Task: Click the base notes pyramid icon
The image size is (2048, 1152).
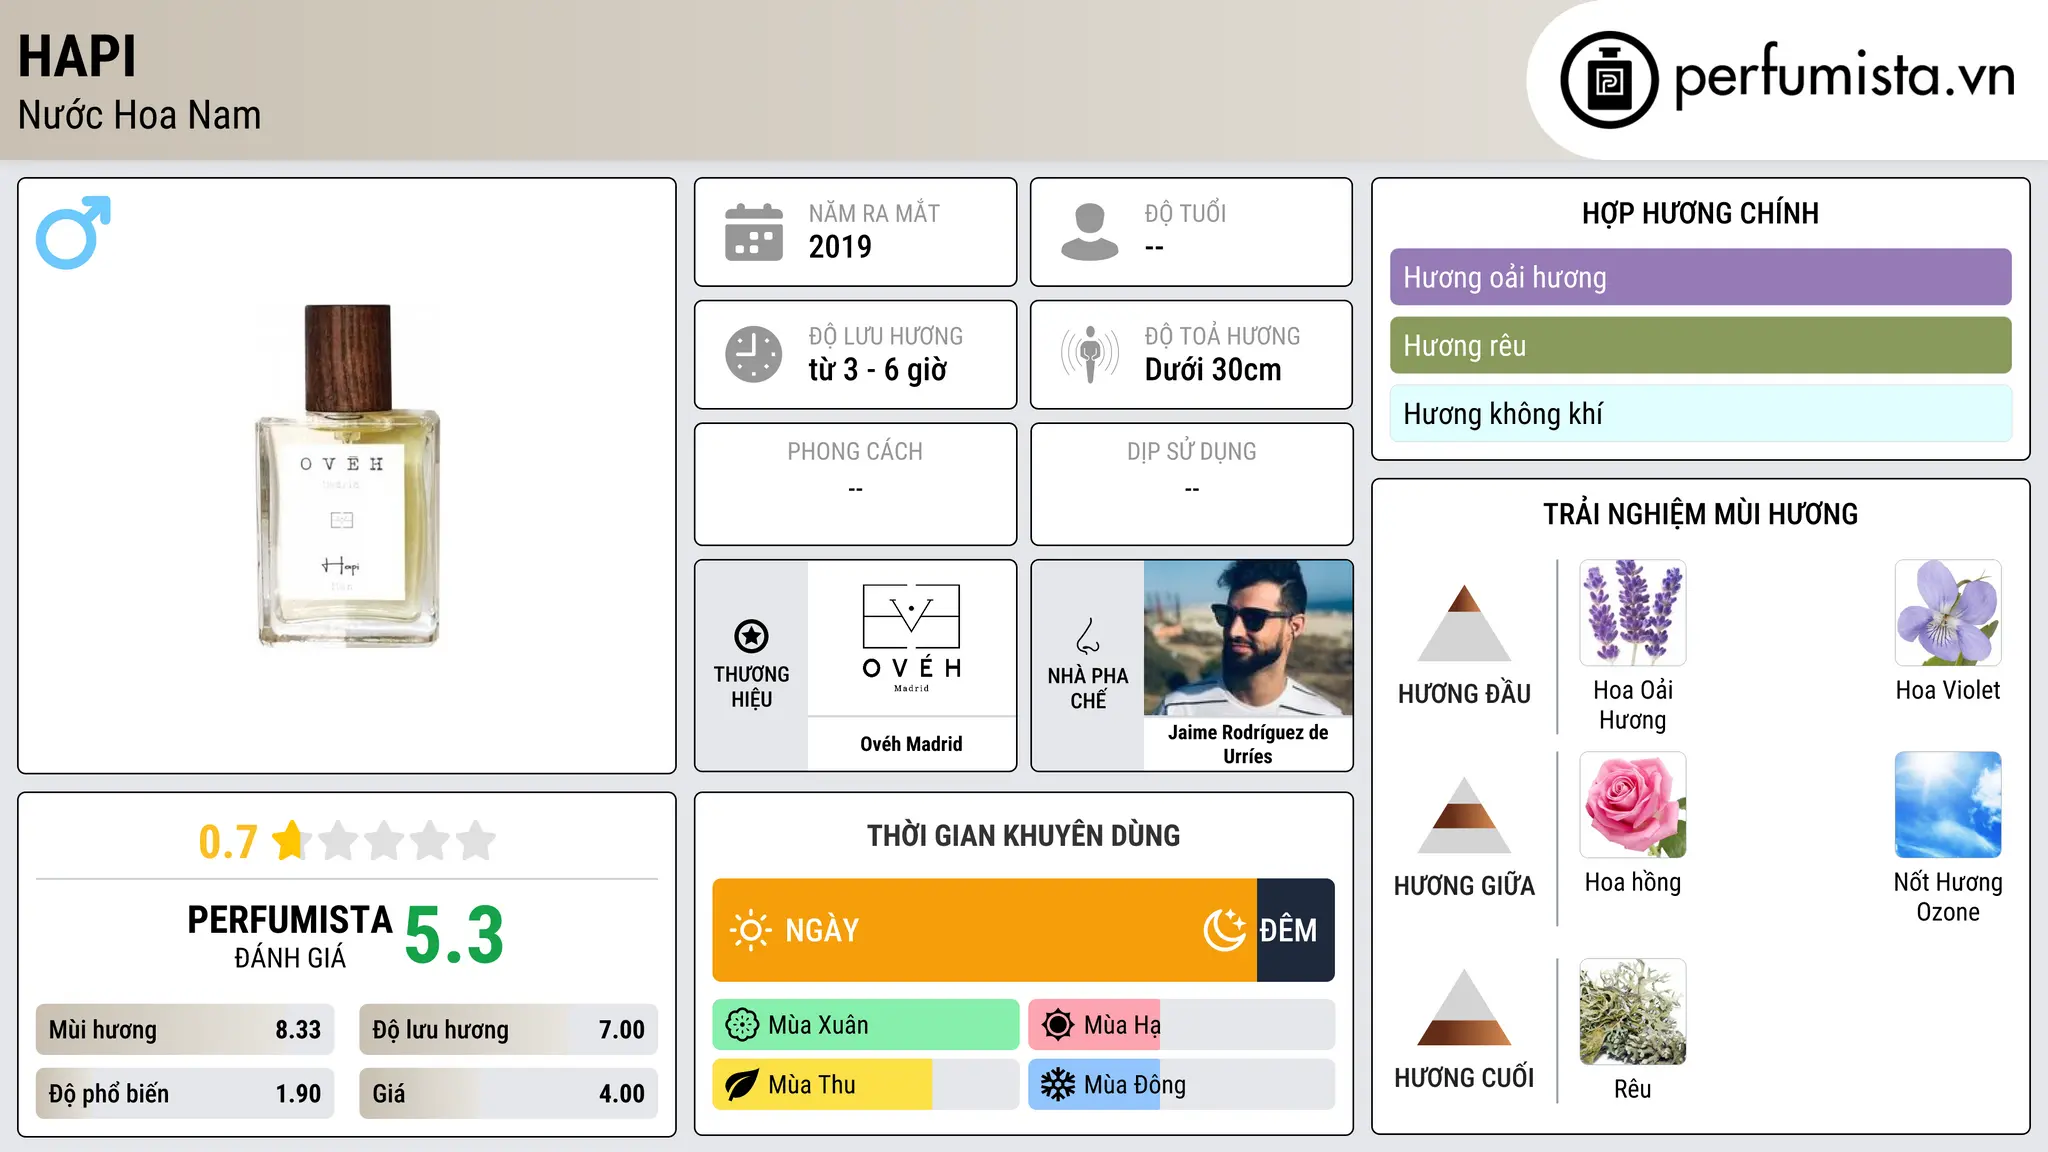Action: (x=1464, y=1007)
